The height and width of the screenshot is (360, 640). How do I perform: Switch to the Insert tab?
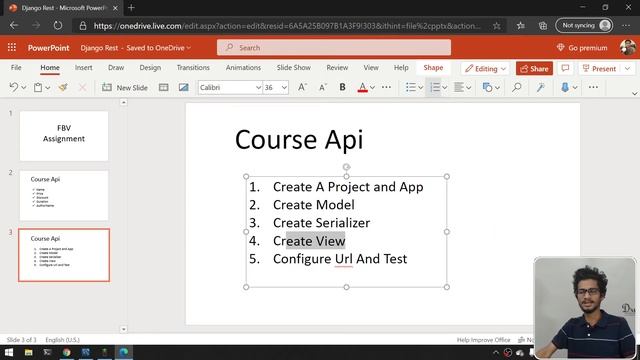(84, 68)
